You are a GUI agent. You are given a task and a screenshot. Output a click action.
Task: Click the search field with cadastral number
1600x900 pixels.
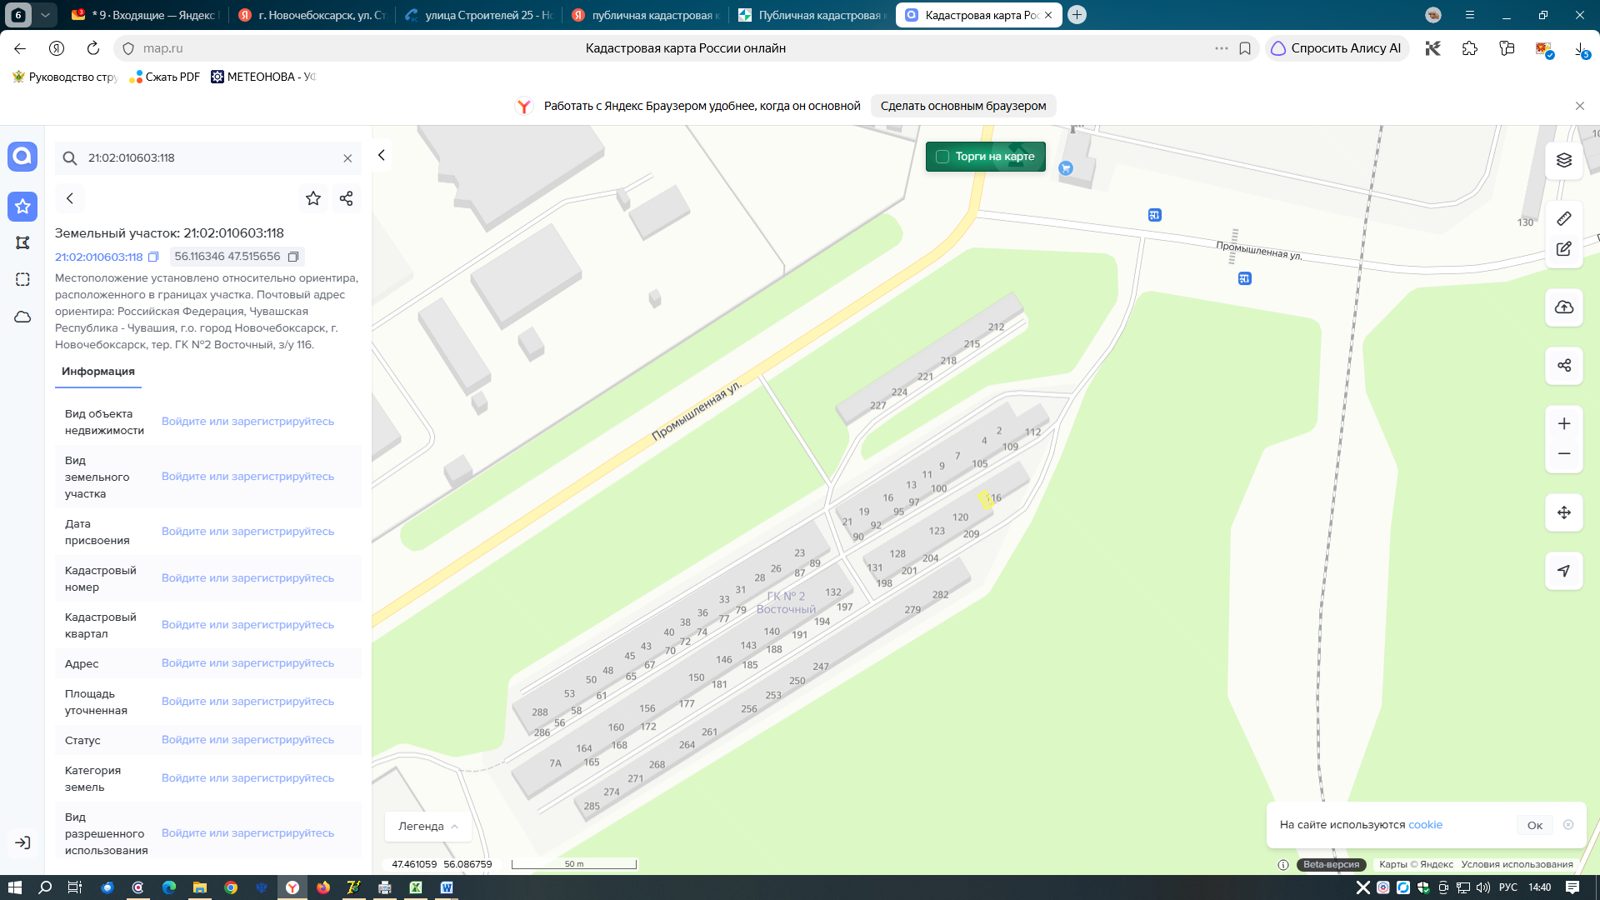pos(208,158)
